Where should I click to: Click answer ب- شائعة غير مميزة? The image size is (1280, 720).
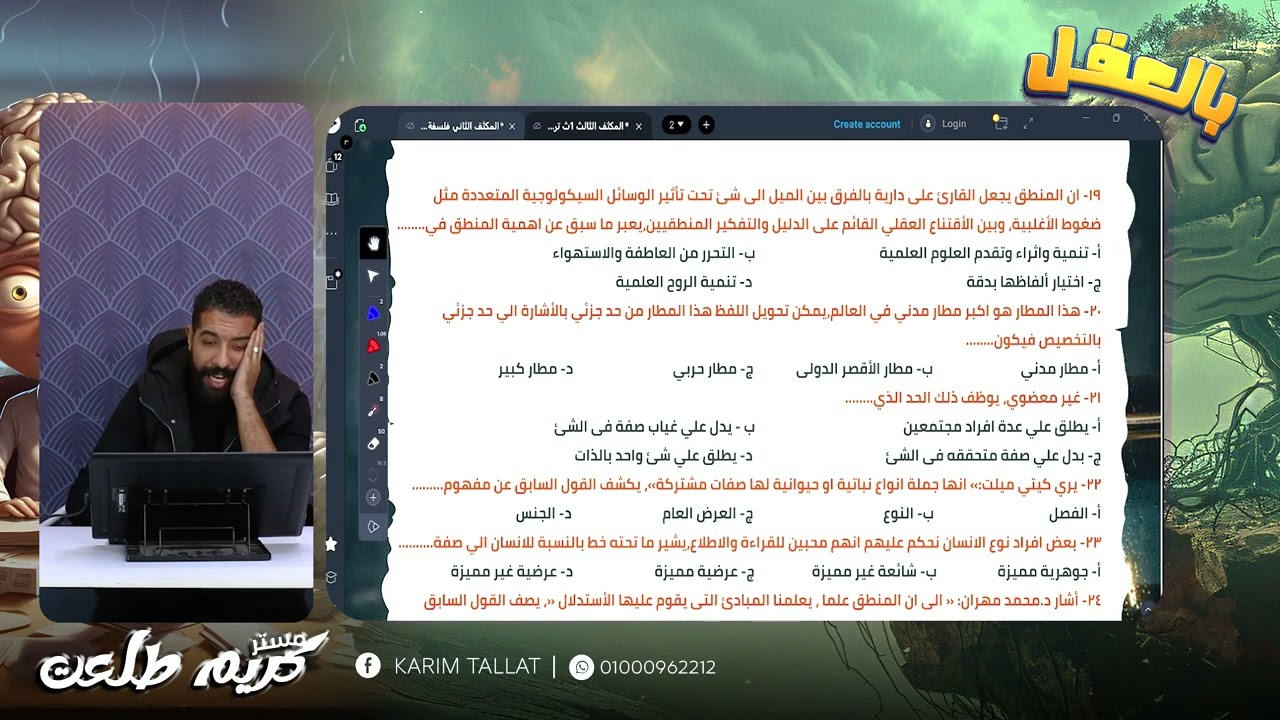(873, 572)
